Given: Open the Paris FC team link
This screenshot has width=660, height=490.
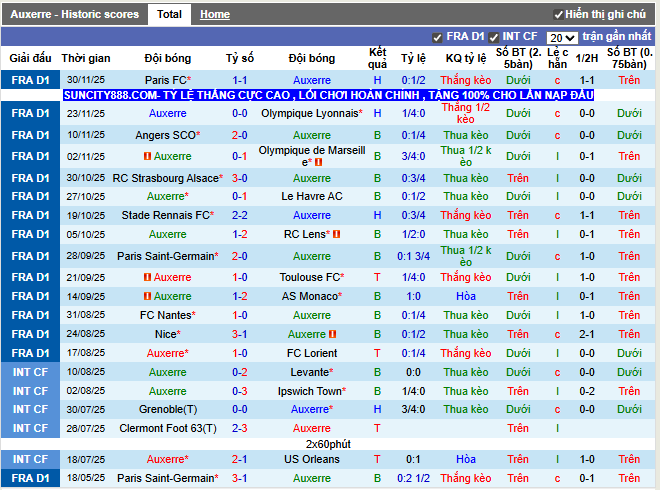Looking at the screenshot, I should coord(167,80).
